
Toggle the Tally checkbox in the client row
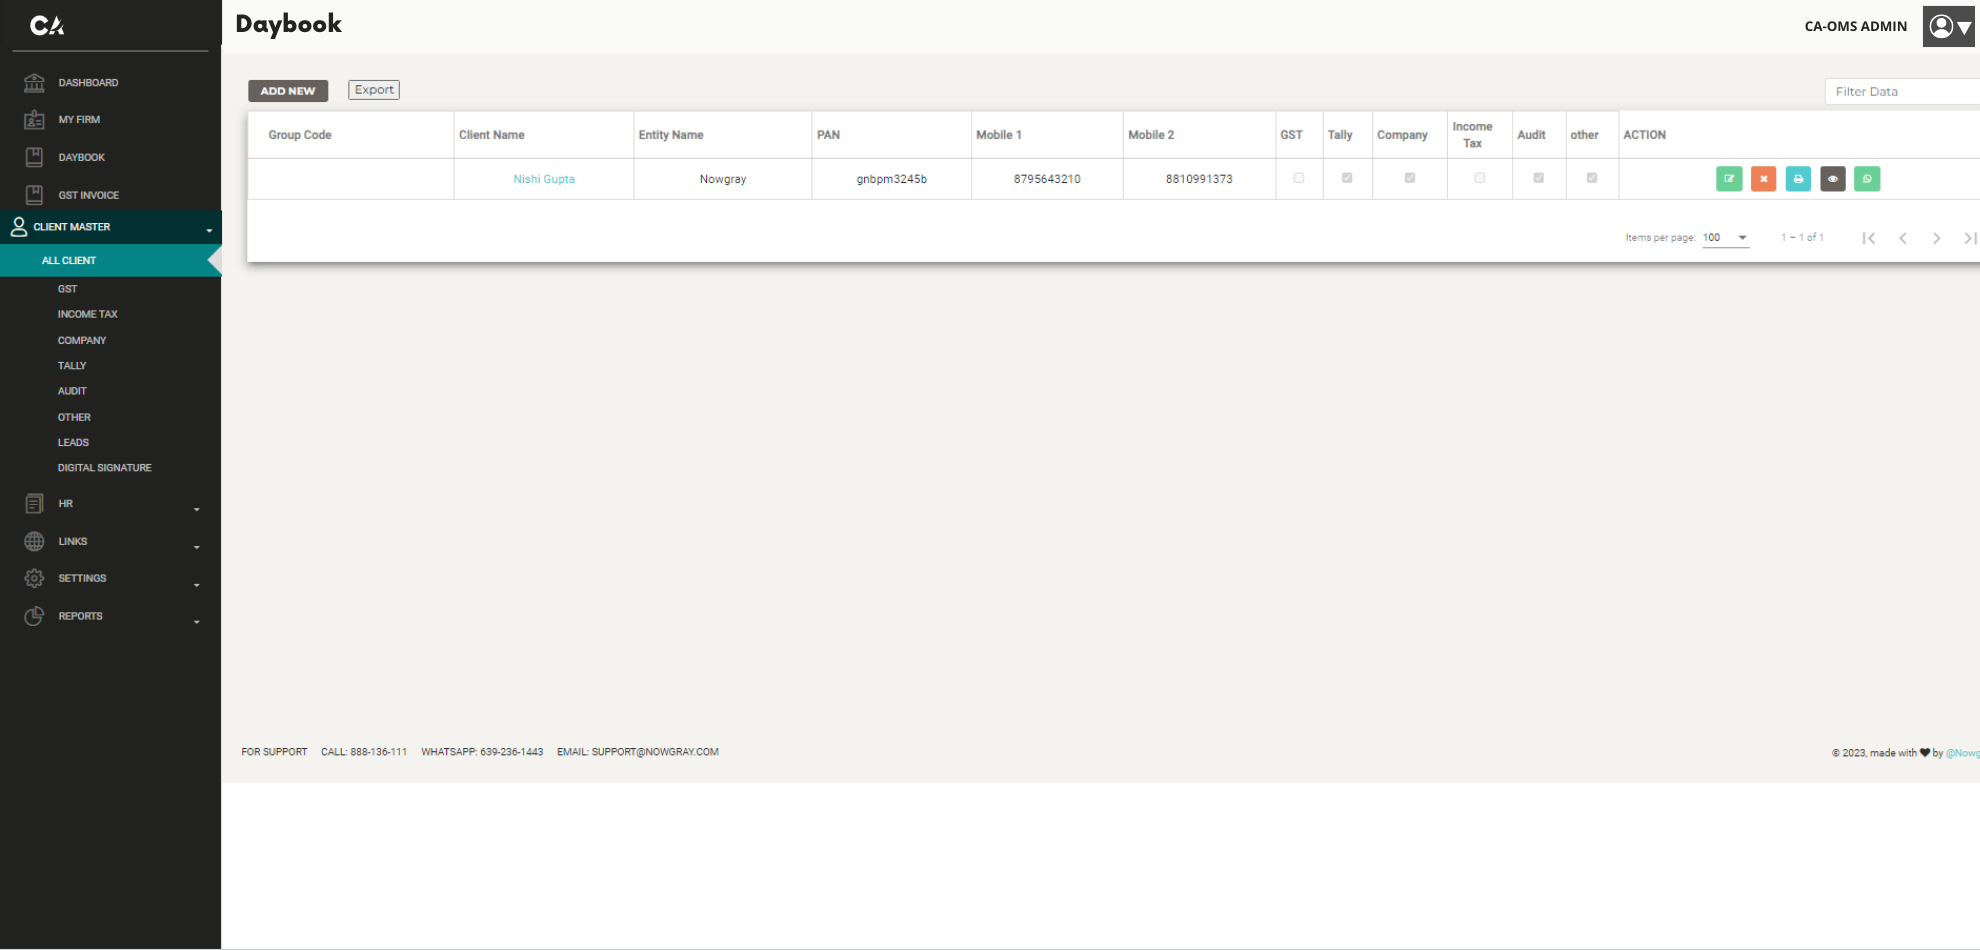[x=1347, y=178]
